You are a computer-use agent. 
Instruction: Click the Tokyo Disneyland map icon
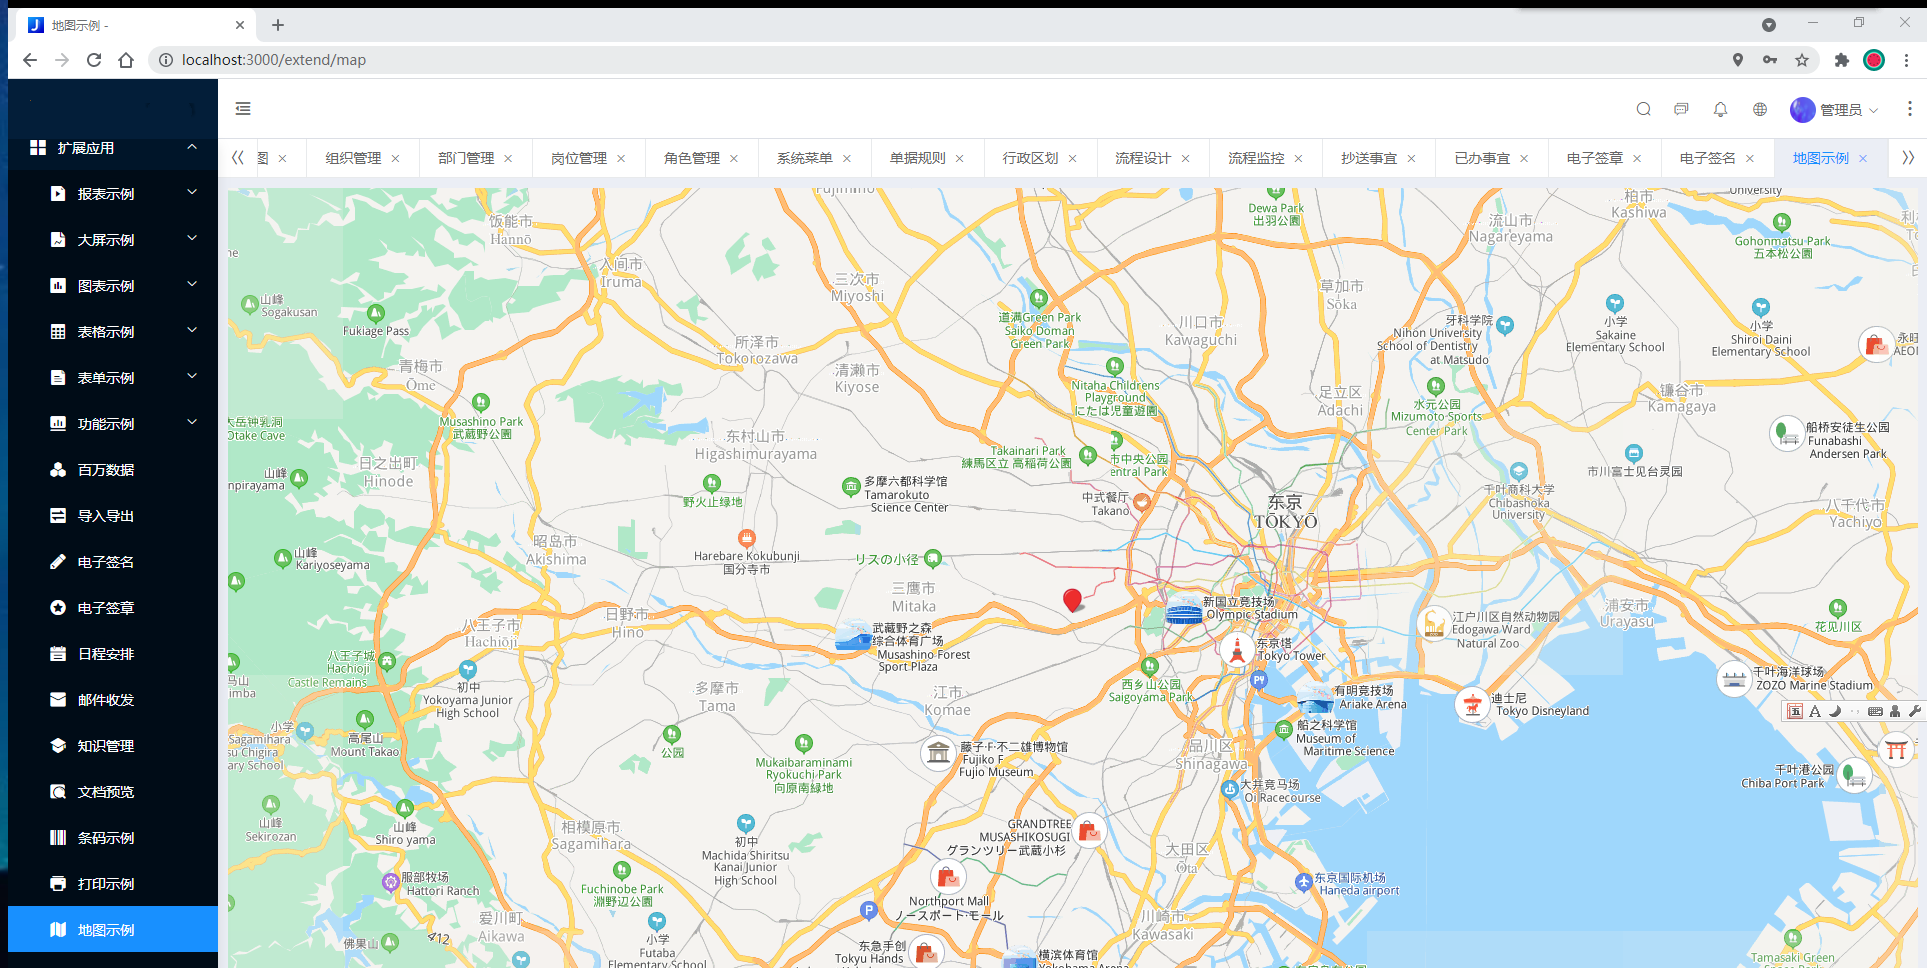click(x=1472, y=704)
